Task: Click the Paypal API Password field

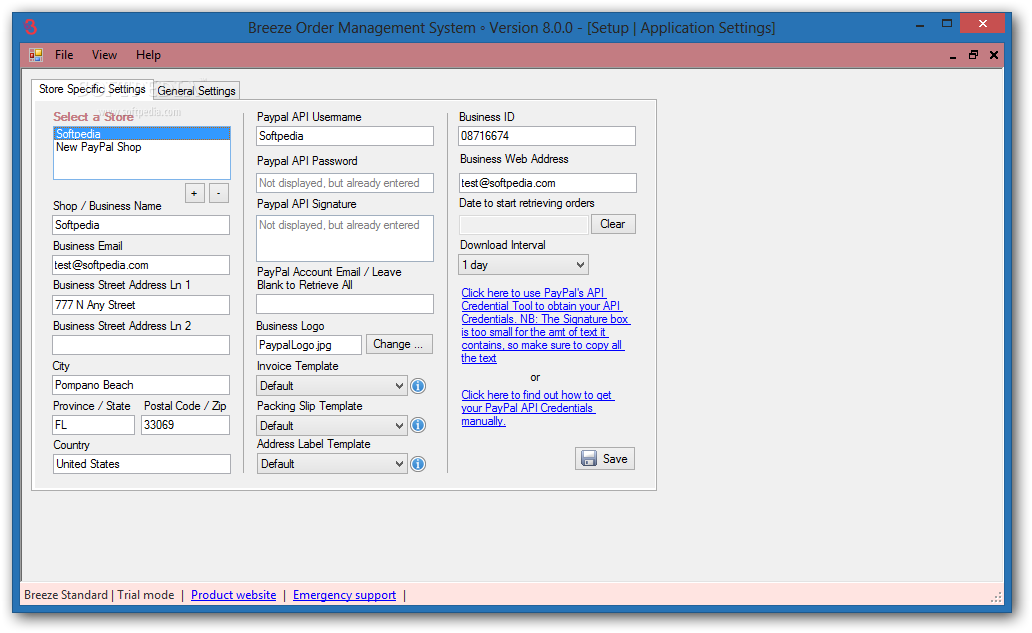Action: tap(345, 183)
